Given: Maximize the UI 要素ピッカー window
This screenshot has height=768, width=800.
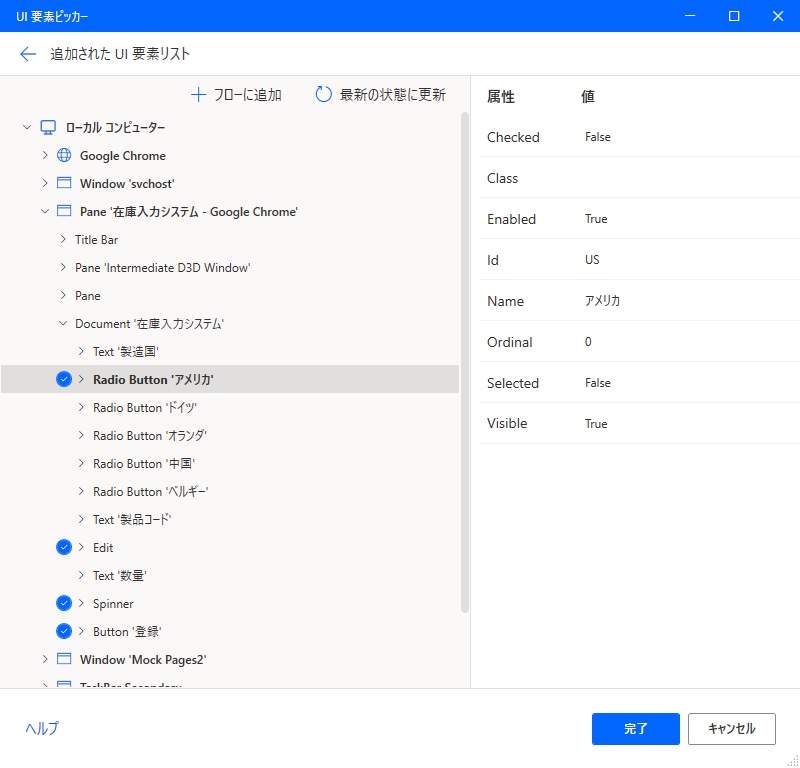Looking at the screenshot, I should pyautogui.click(x=734, y=16).
